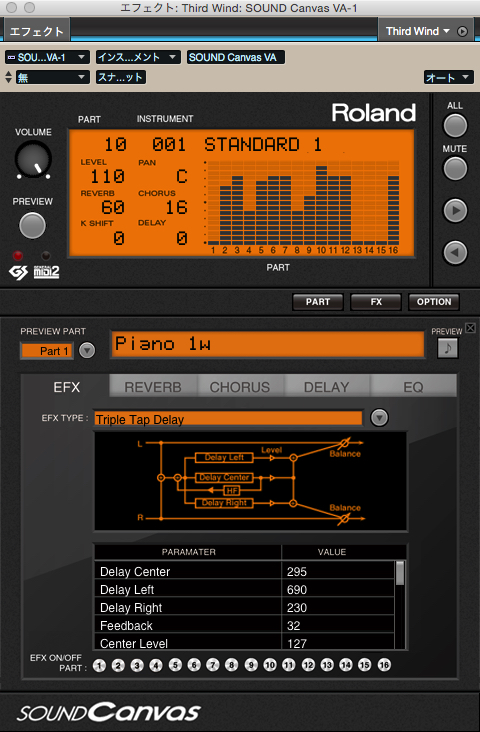Click the Piano 1w instrument name display

coord(268,345)
